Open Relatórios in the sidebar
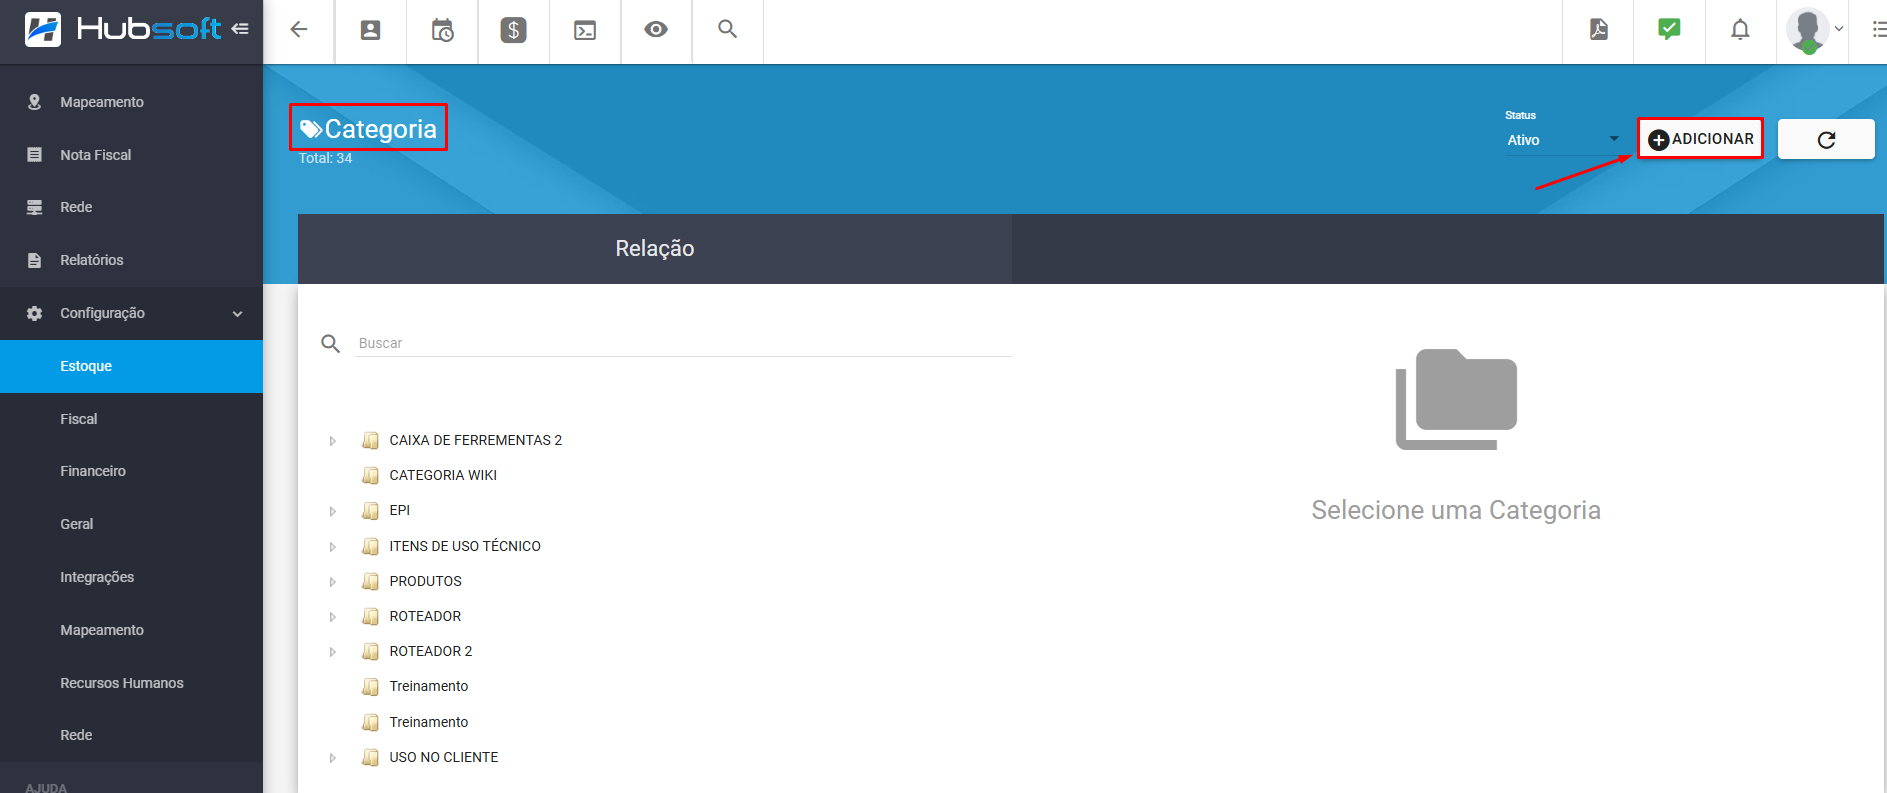Image resolution: width=1887 pixels, height=793 pixels. [x=131, y=260]
